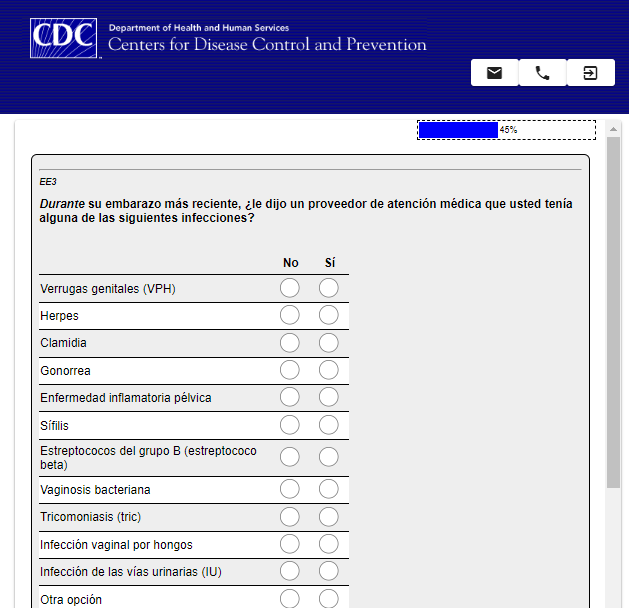Click the exit survey icon
This screenshot has height=608, width=629.
pos(590,73)
